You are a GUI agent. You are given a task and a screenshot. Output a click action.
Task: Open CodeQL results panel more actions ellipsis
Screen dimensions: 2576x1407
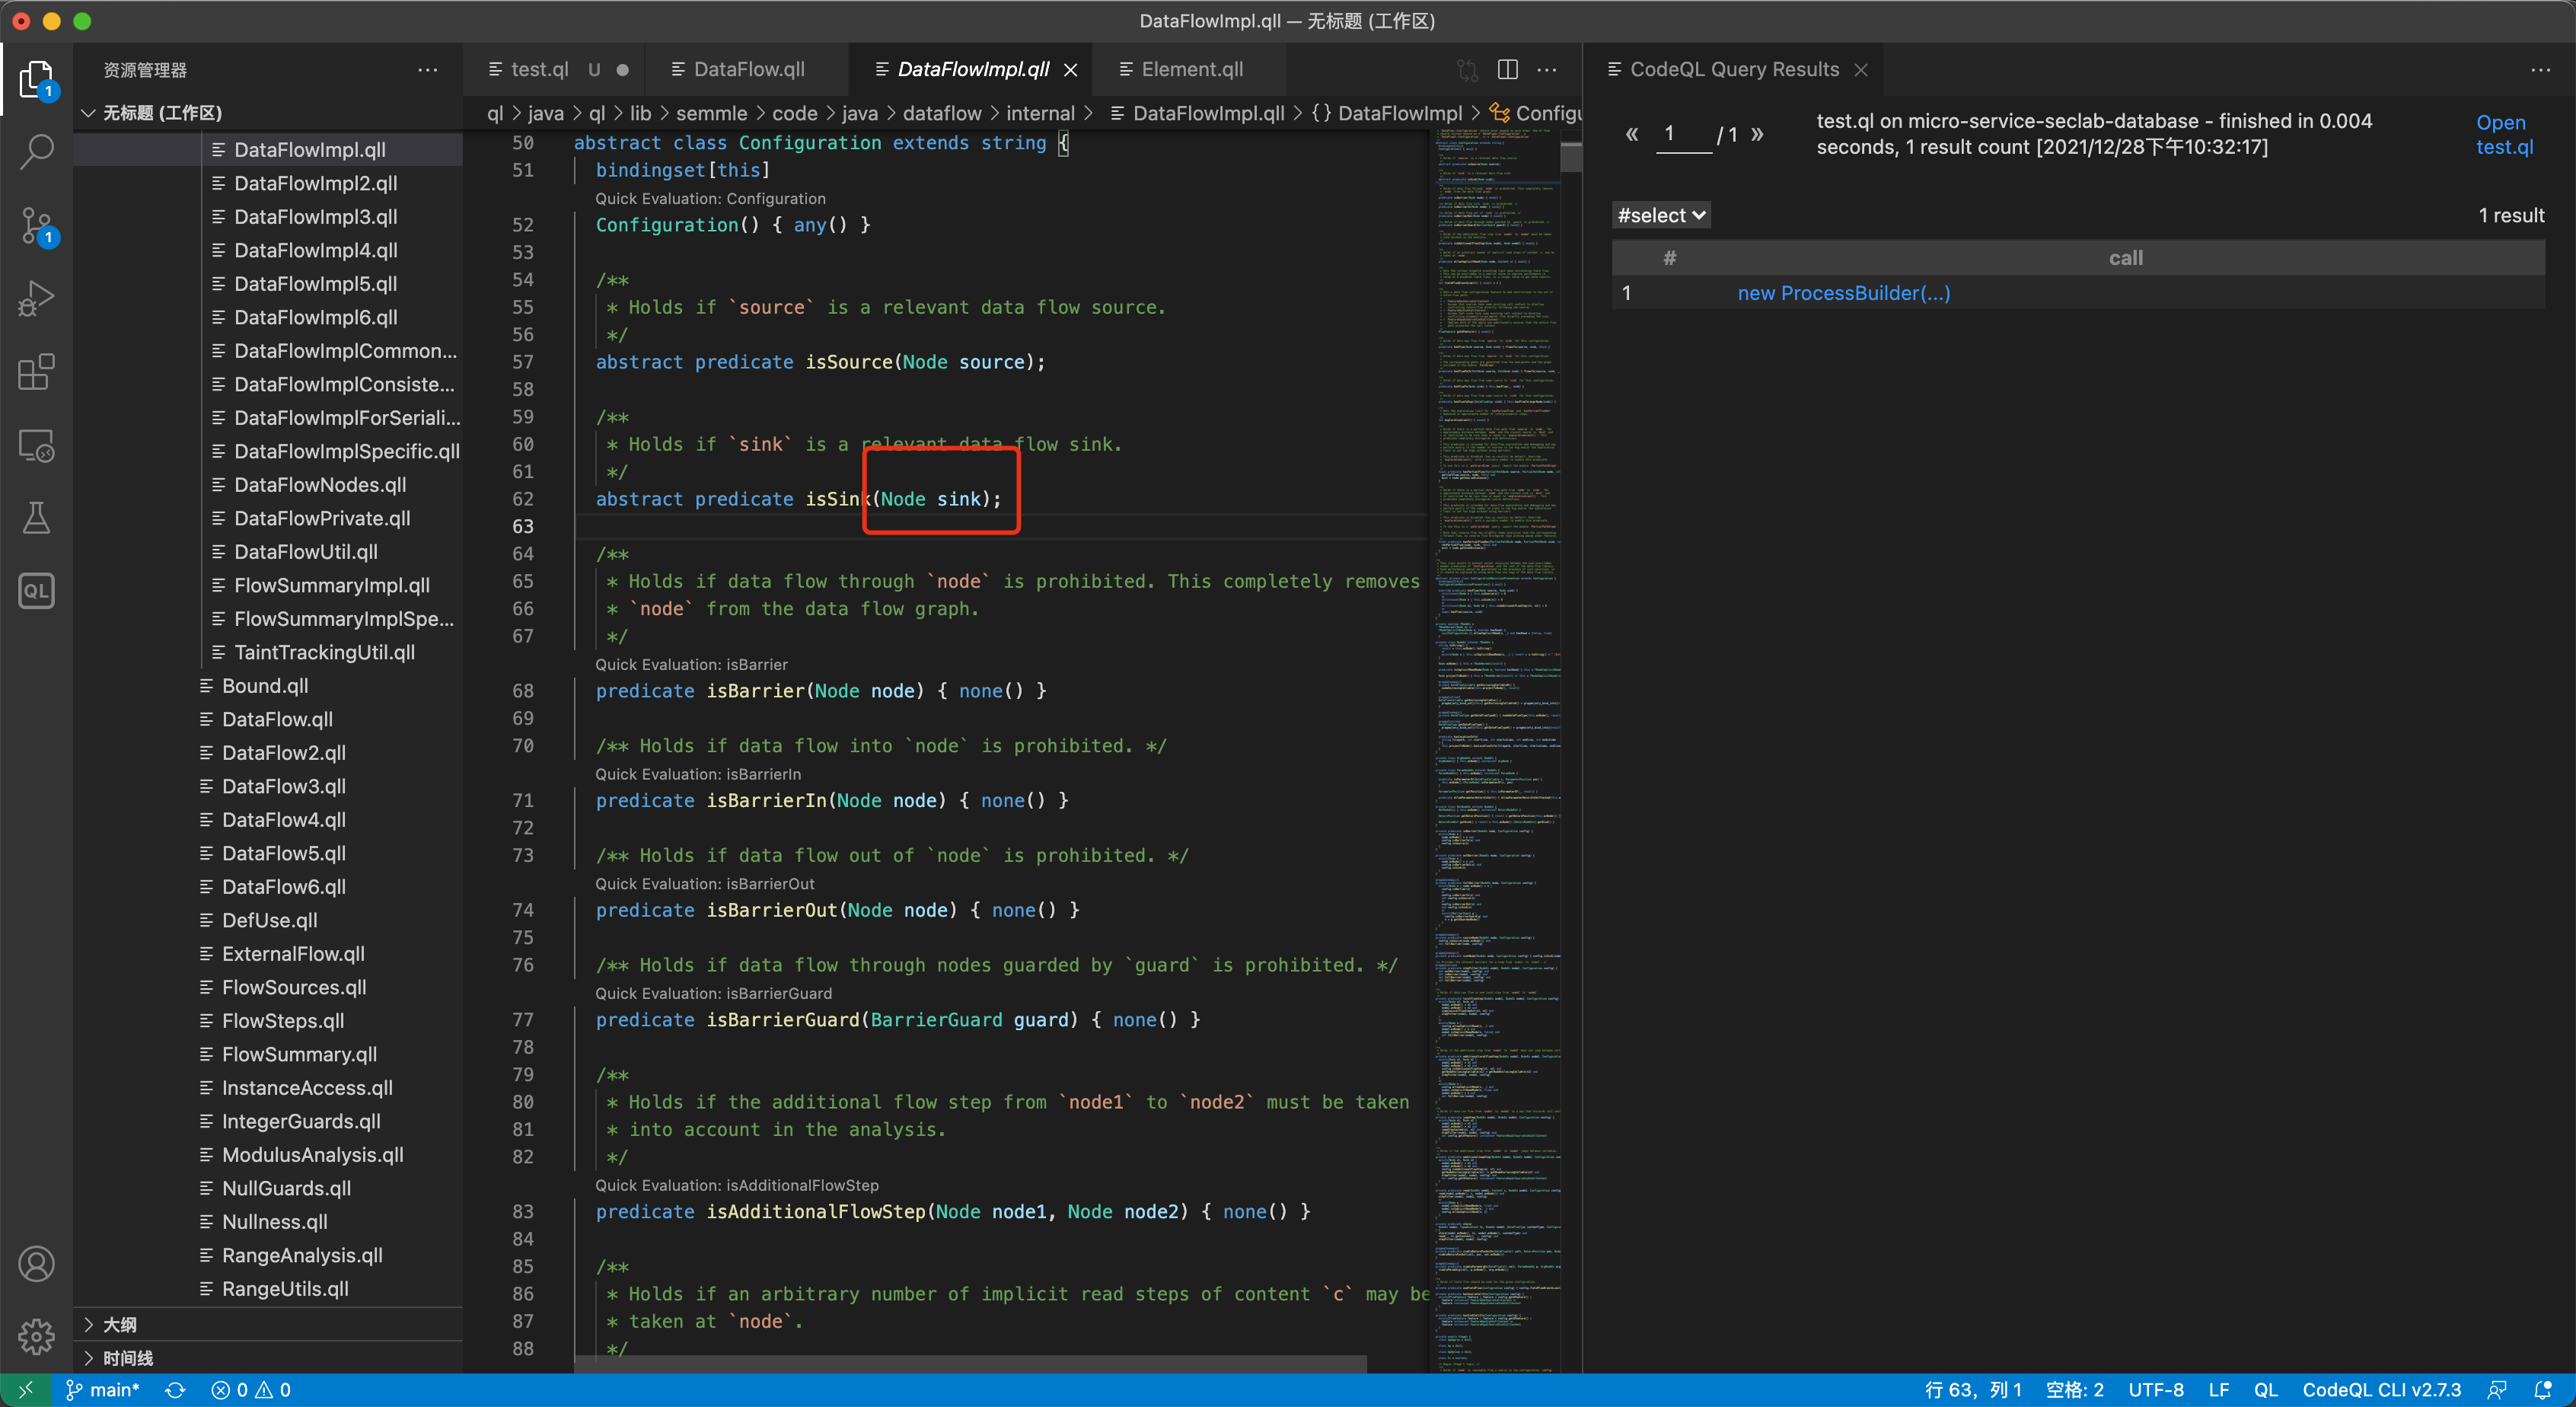[2541, 70]
